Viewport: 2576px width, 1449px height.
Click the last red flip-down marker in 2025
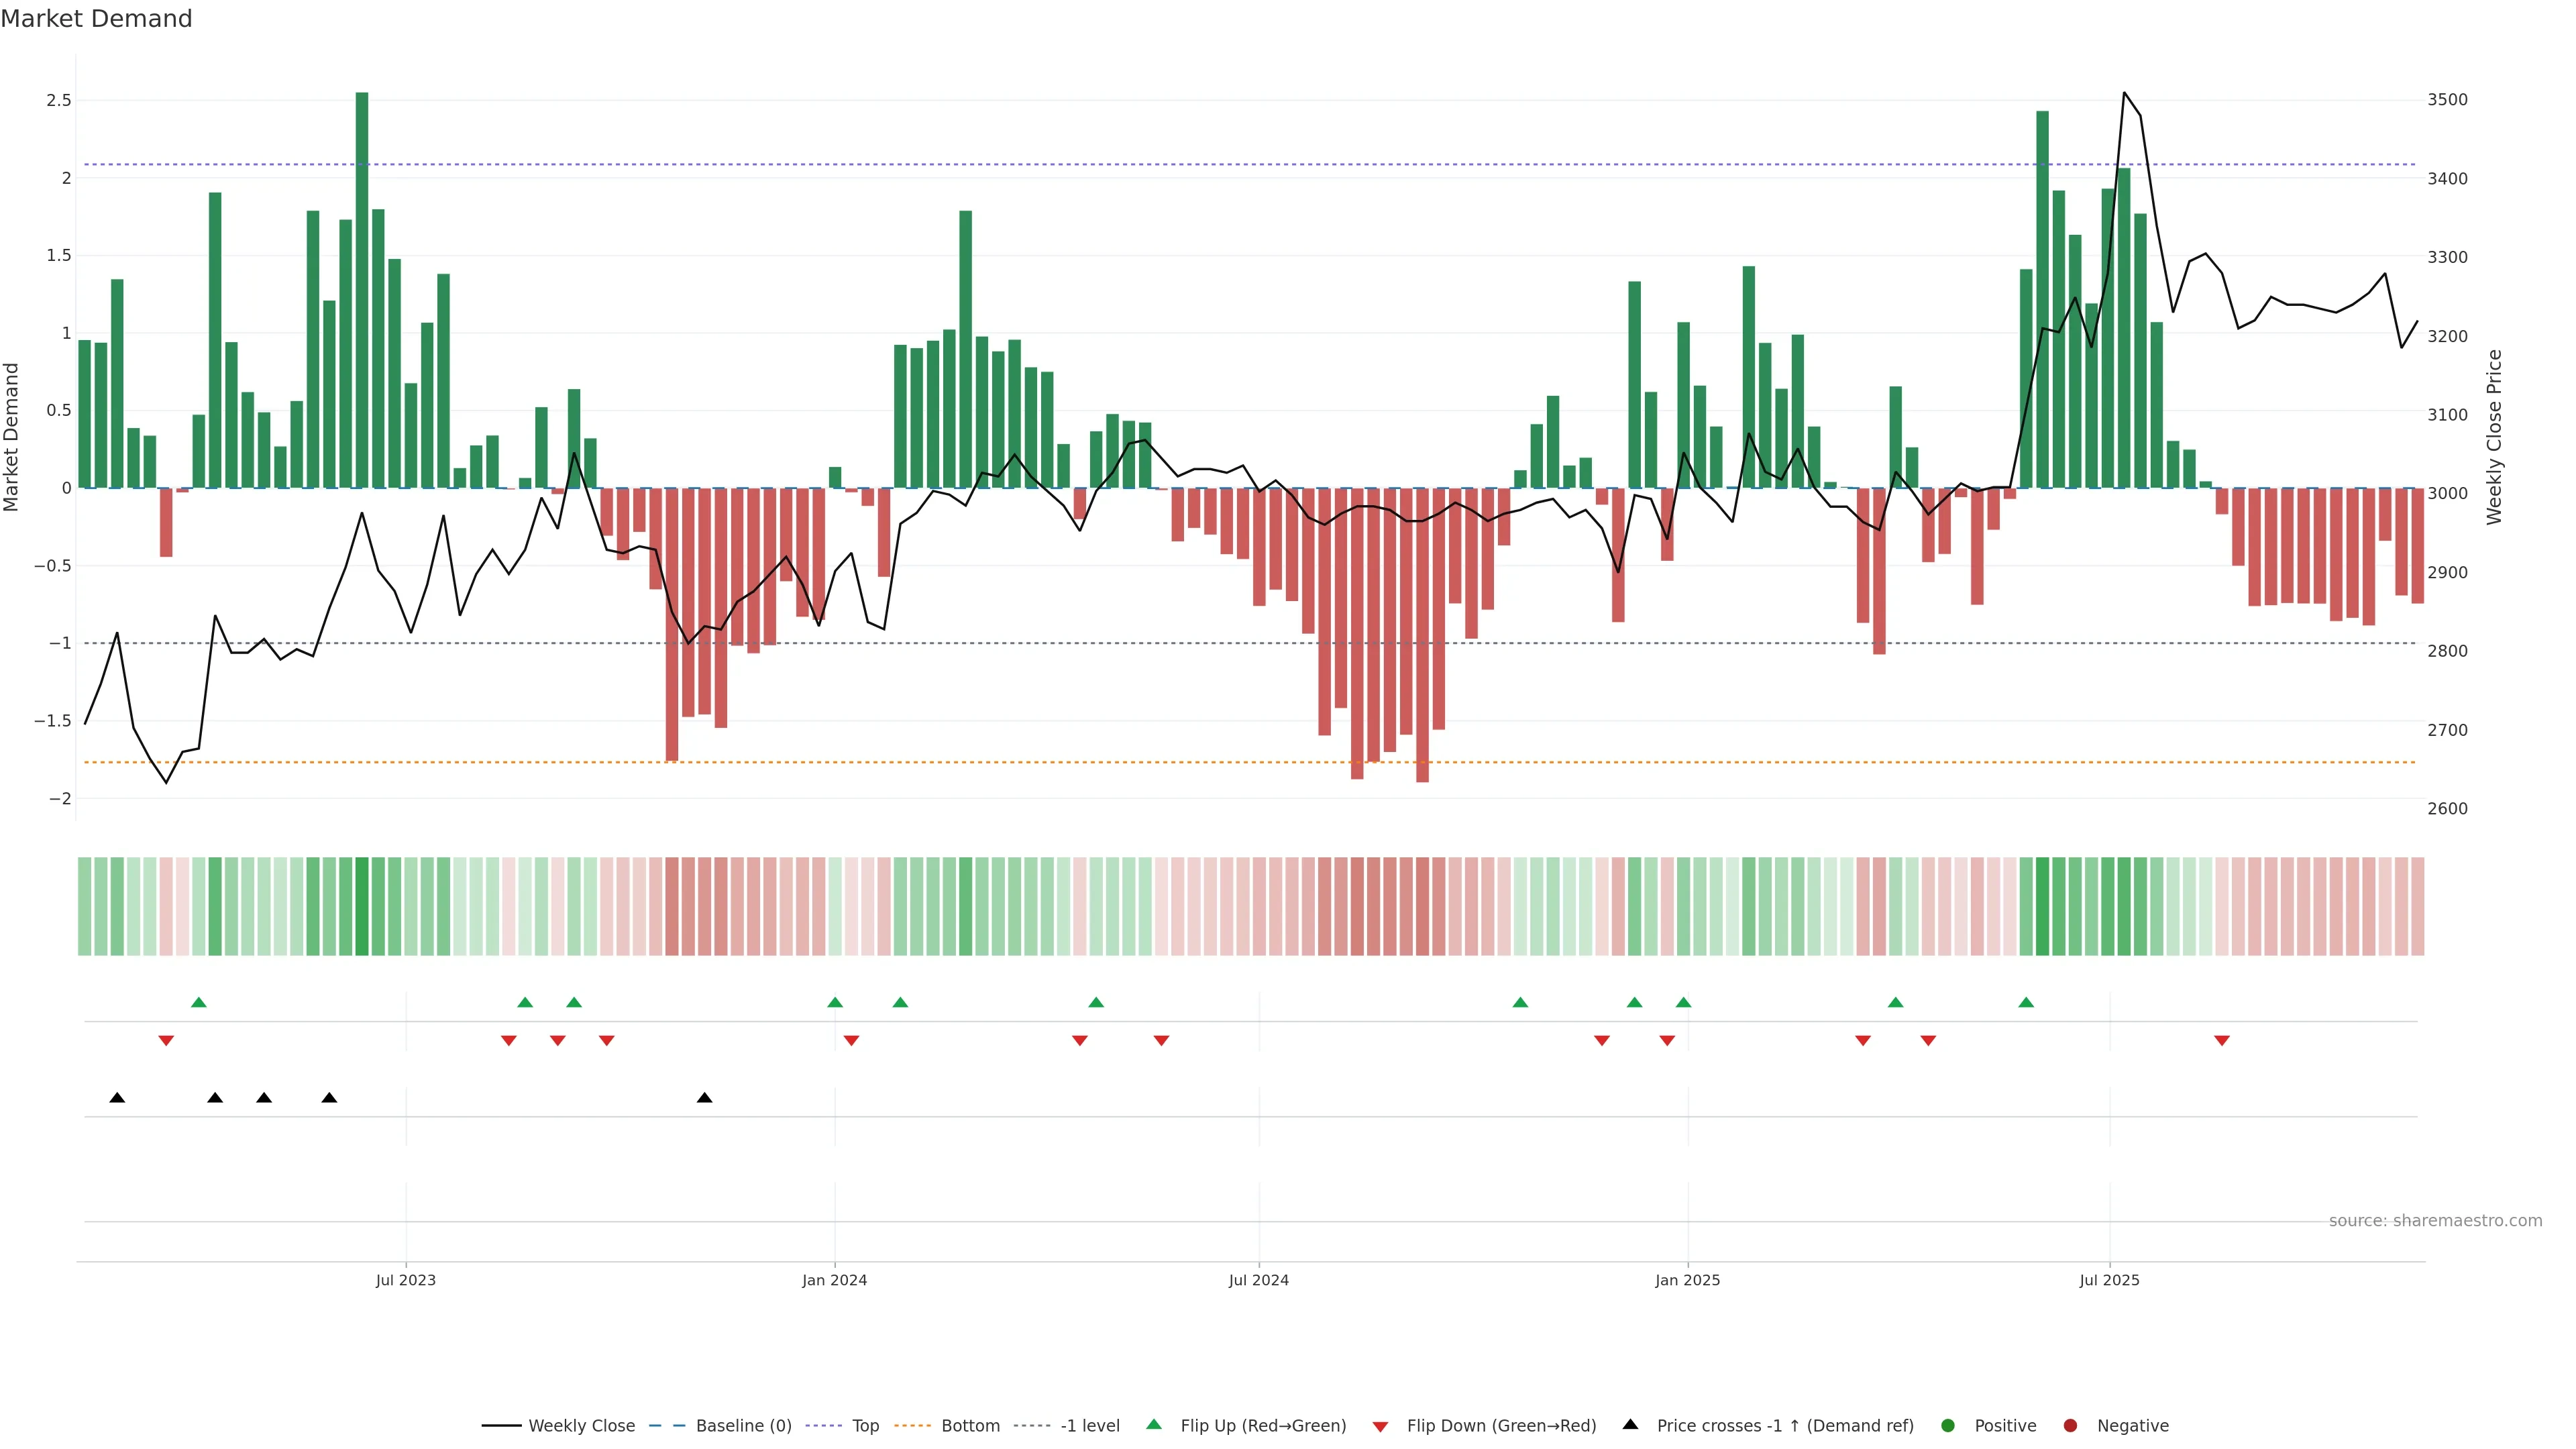click(x=2222, y=1041)
